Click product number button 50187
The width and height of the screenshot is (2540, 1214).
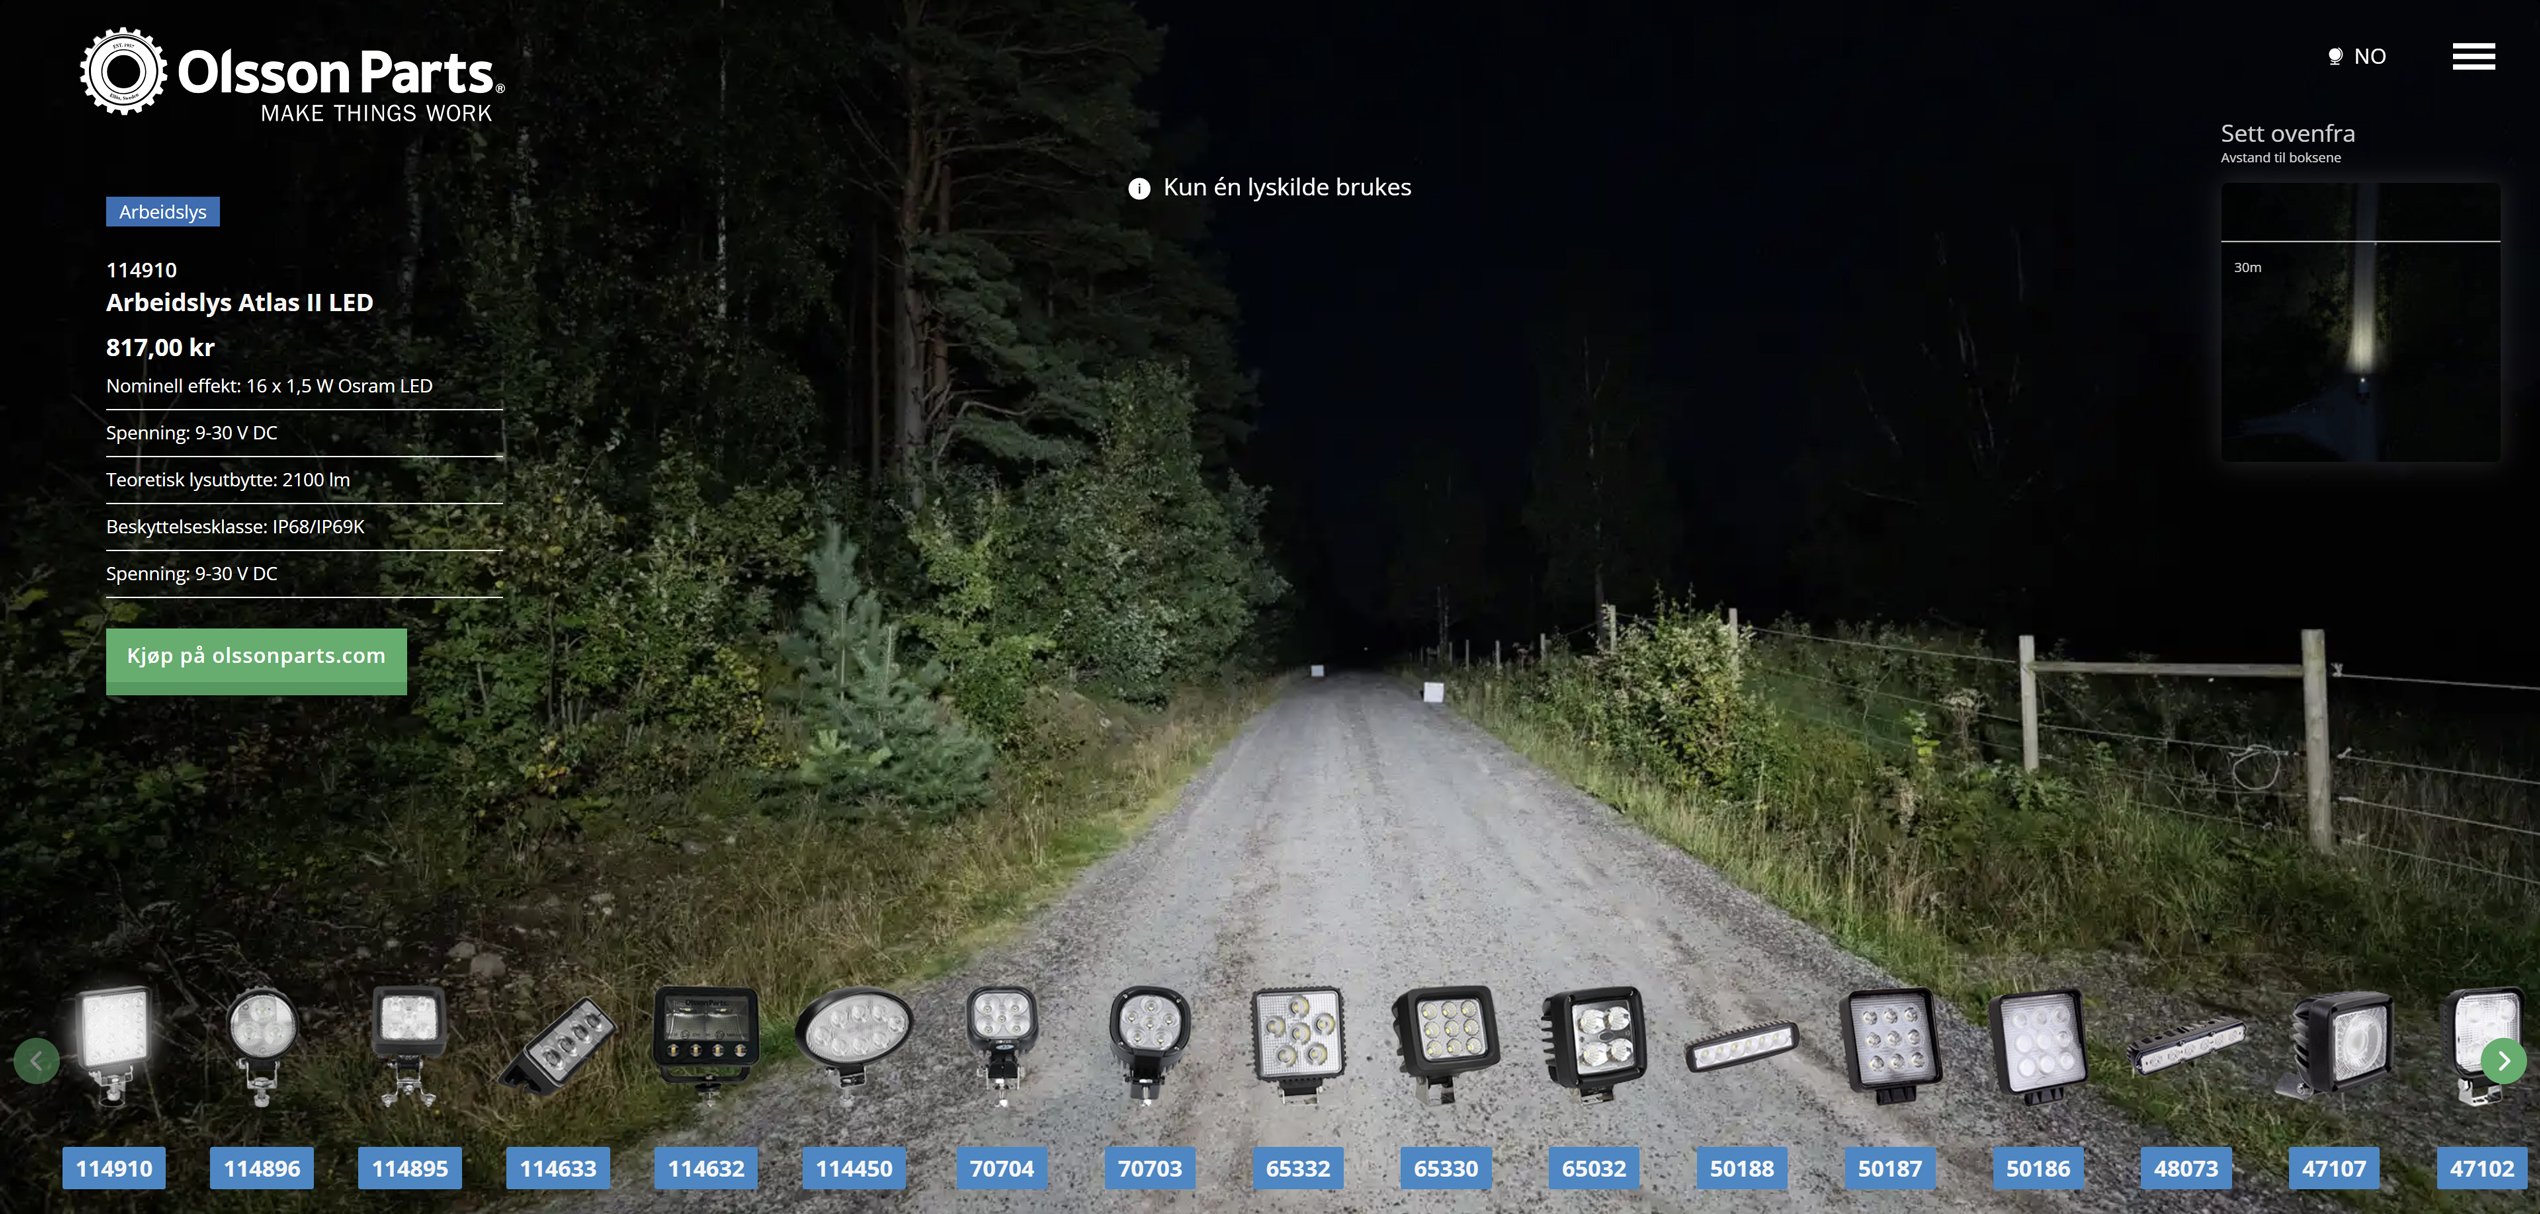pos(1889,1168)
